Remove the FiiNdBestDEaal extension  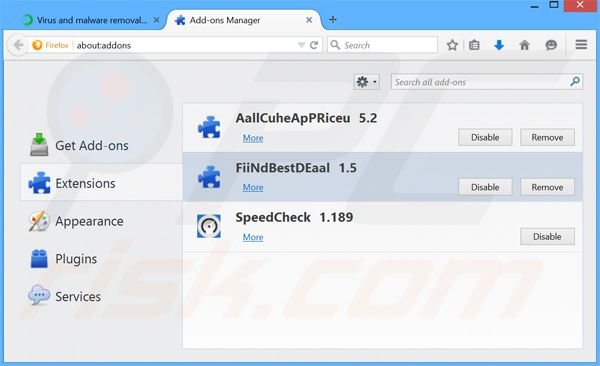tap(547, 187)
